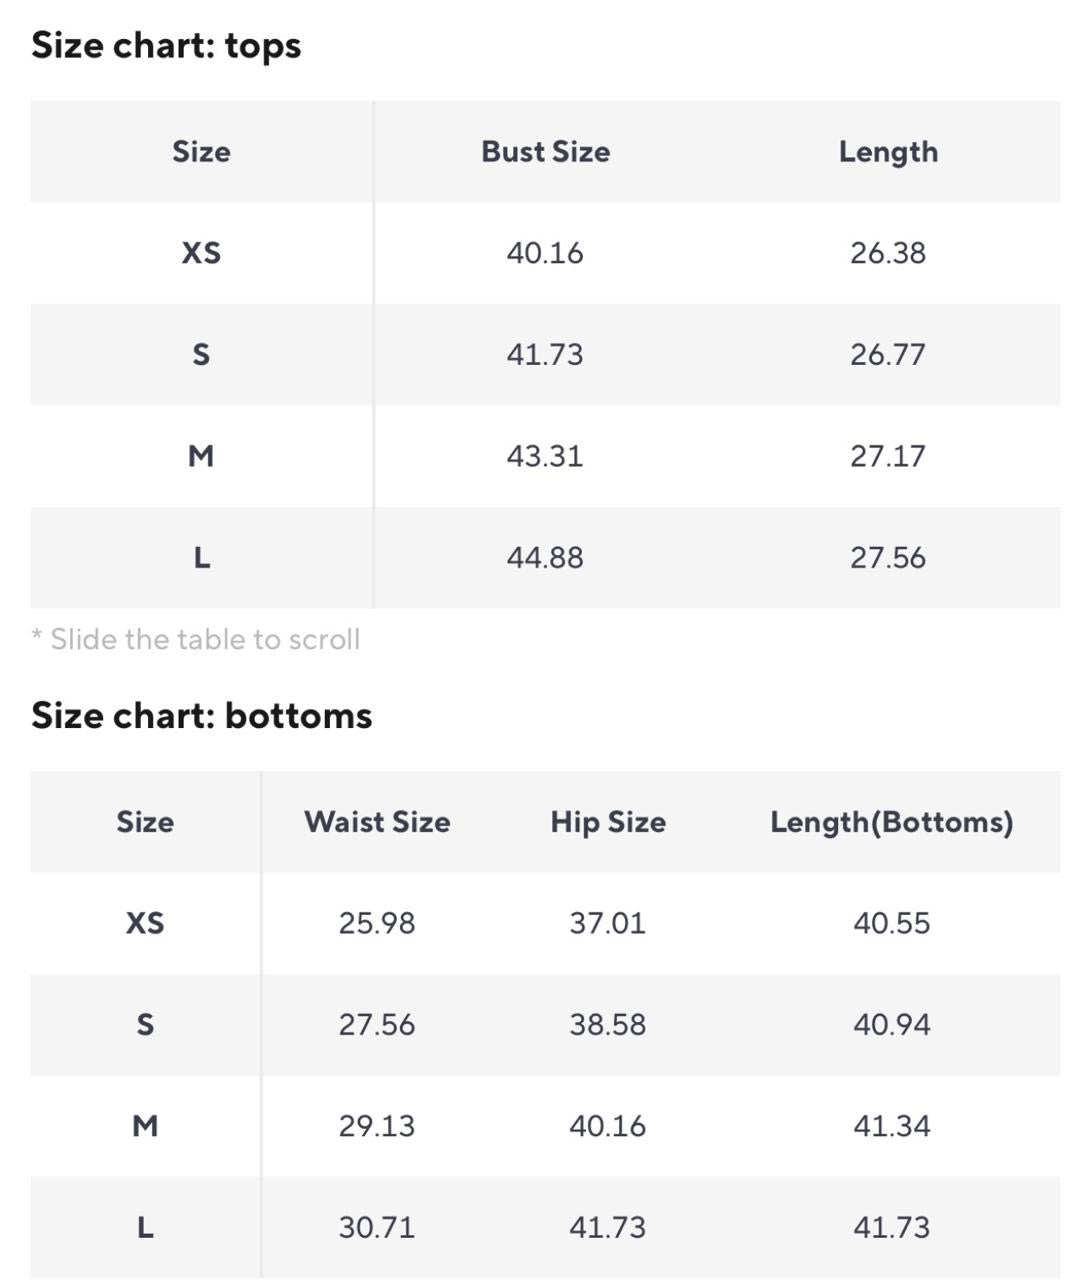This screenshot has height=1280, width=1091.
Task: Click the 'Size chart: tops' heading
Action: click(166, 46)
